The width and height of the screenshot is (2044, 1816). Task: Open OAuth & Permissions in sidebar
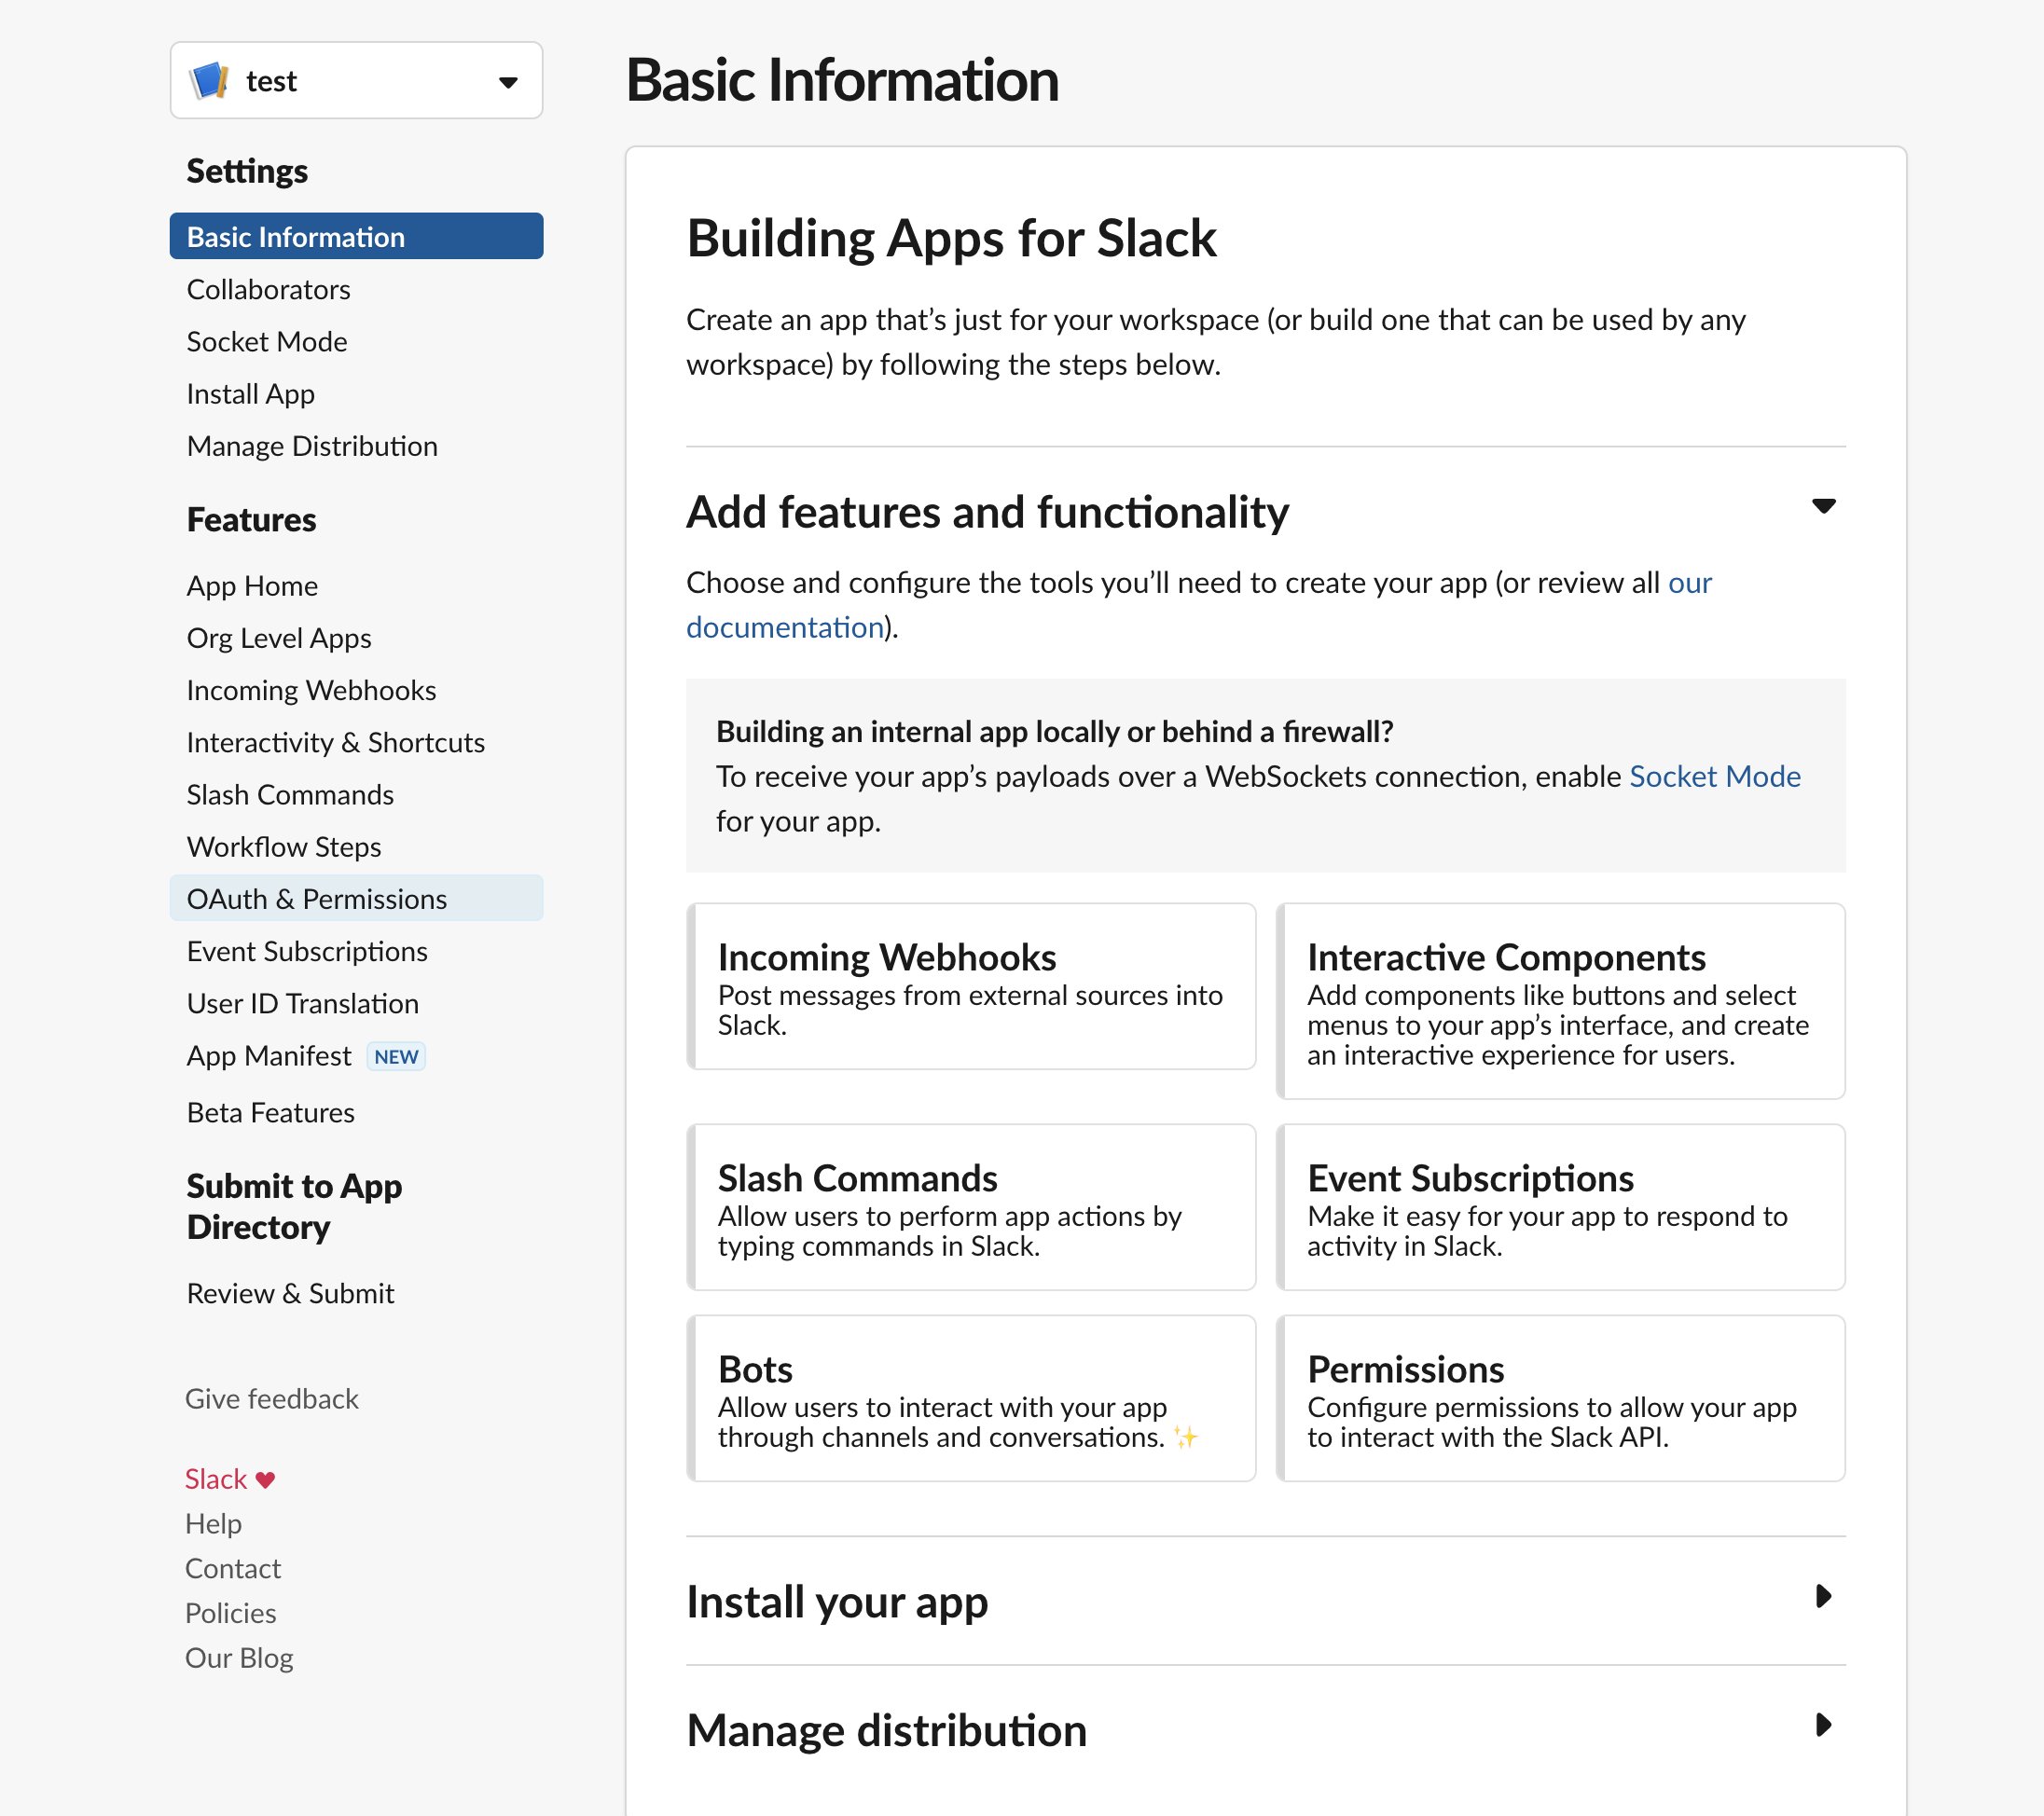pyautogui.click(x=316, y=899)
